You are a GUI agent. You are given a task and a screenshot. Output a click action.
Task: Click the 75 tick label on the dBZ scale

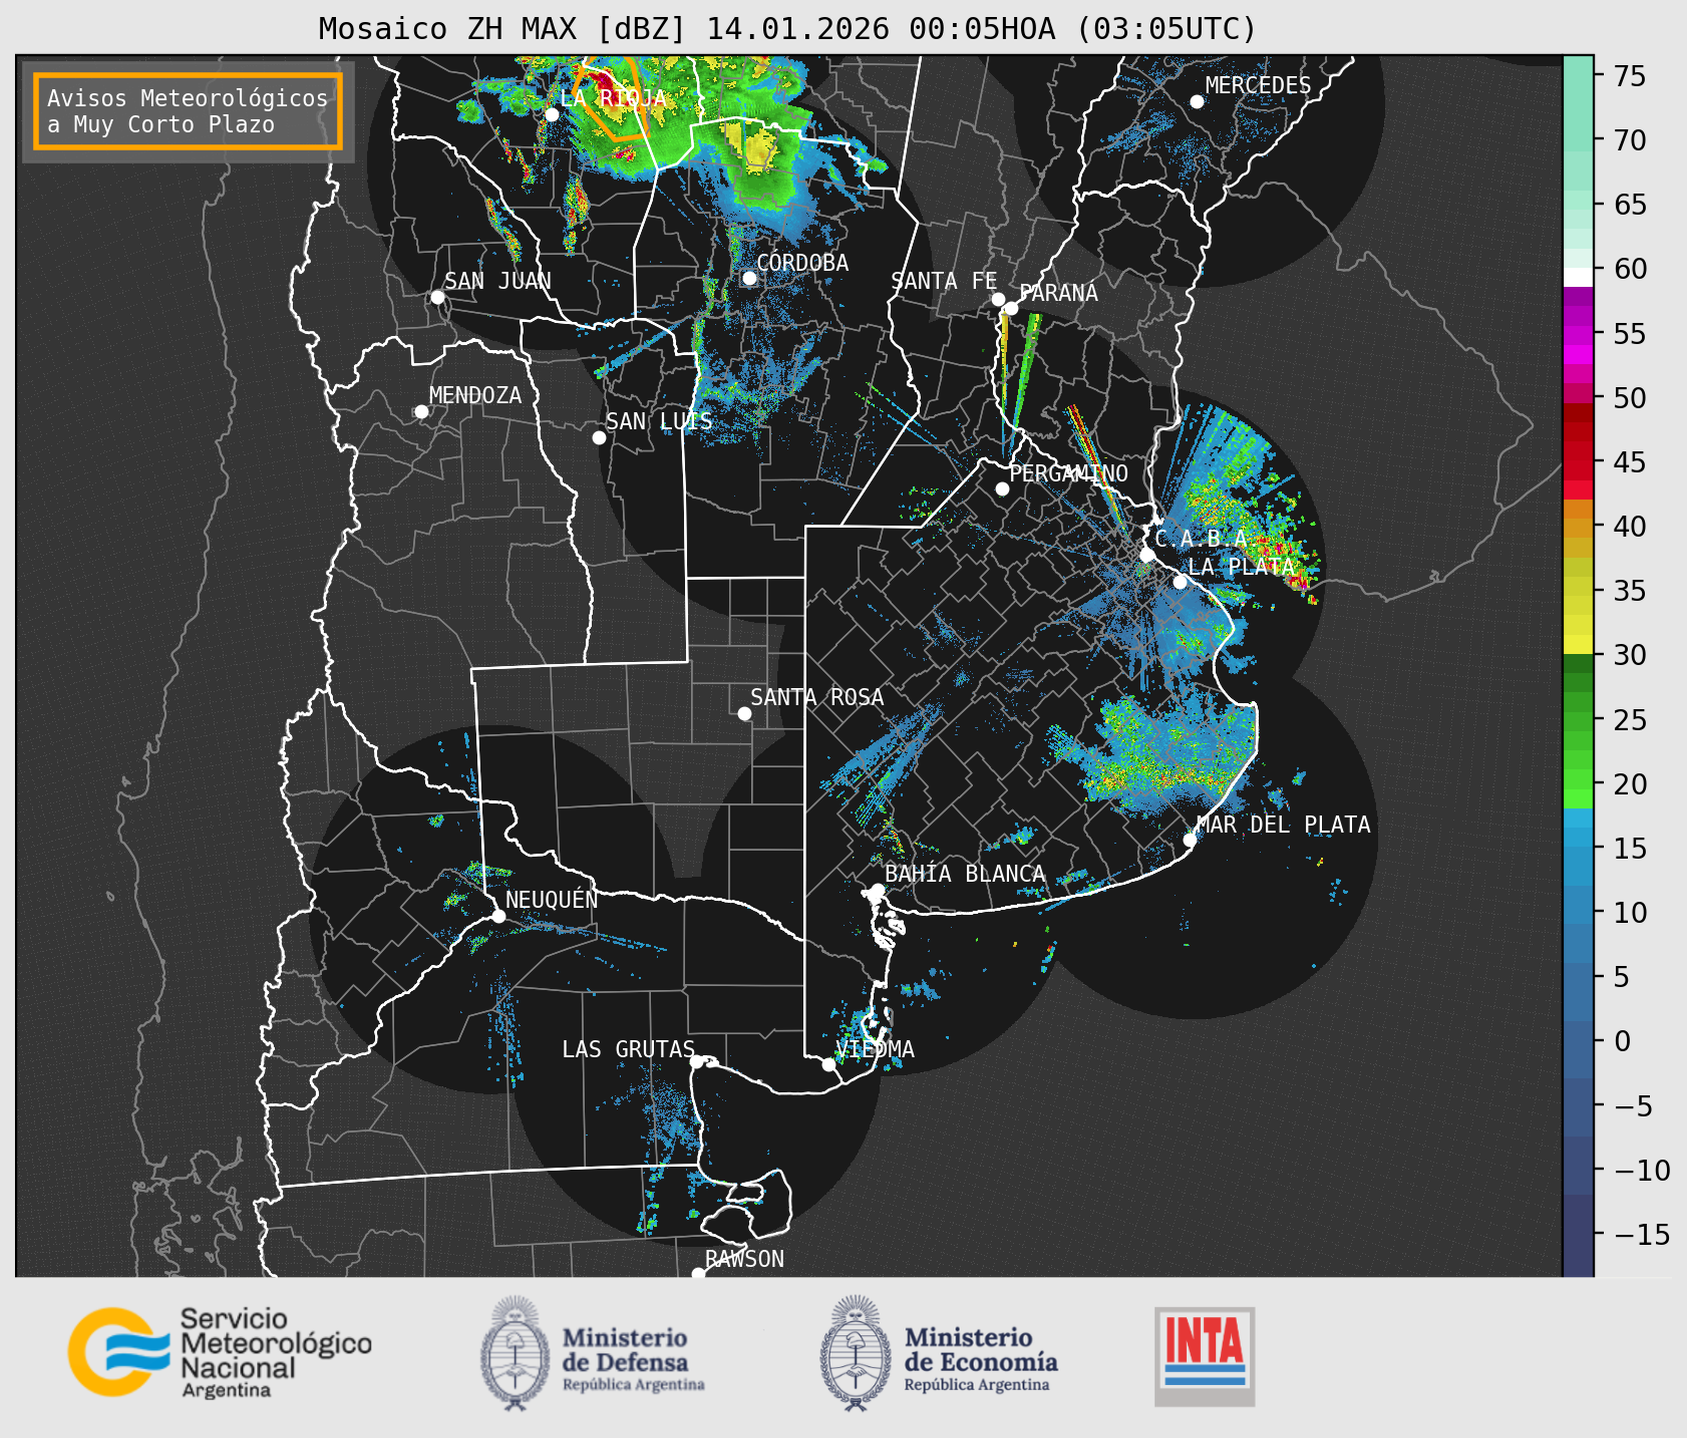pos(1628,76)
